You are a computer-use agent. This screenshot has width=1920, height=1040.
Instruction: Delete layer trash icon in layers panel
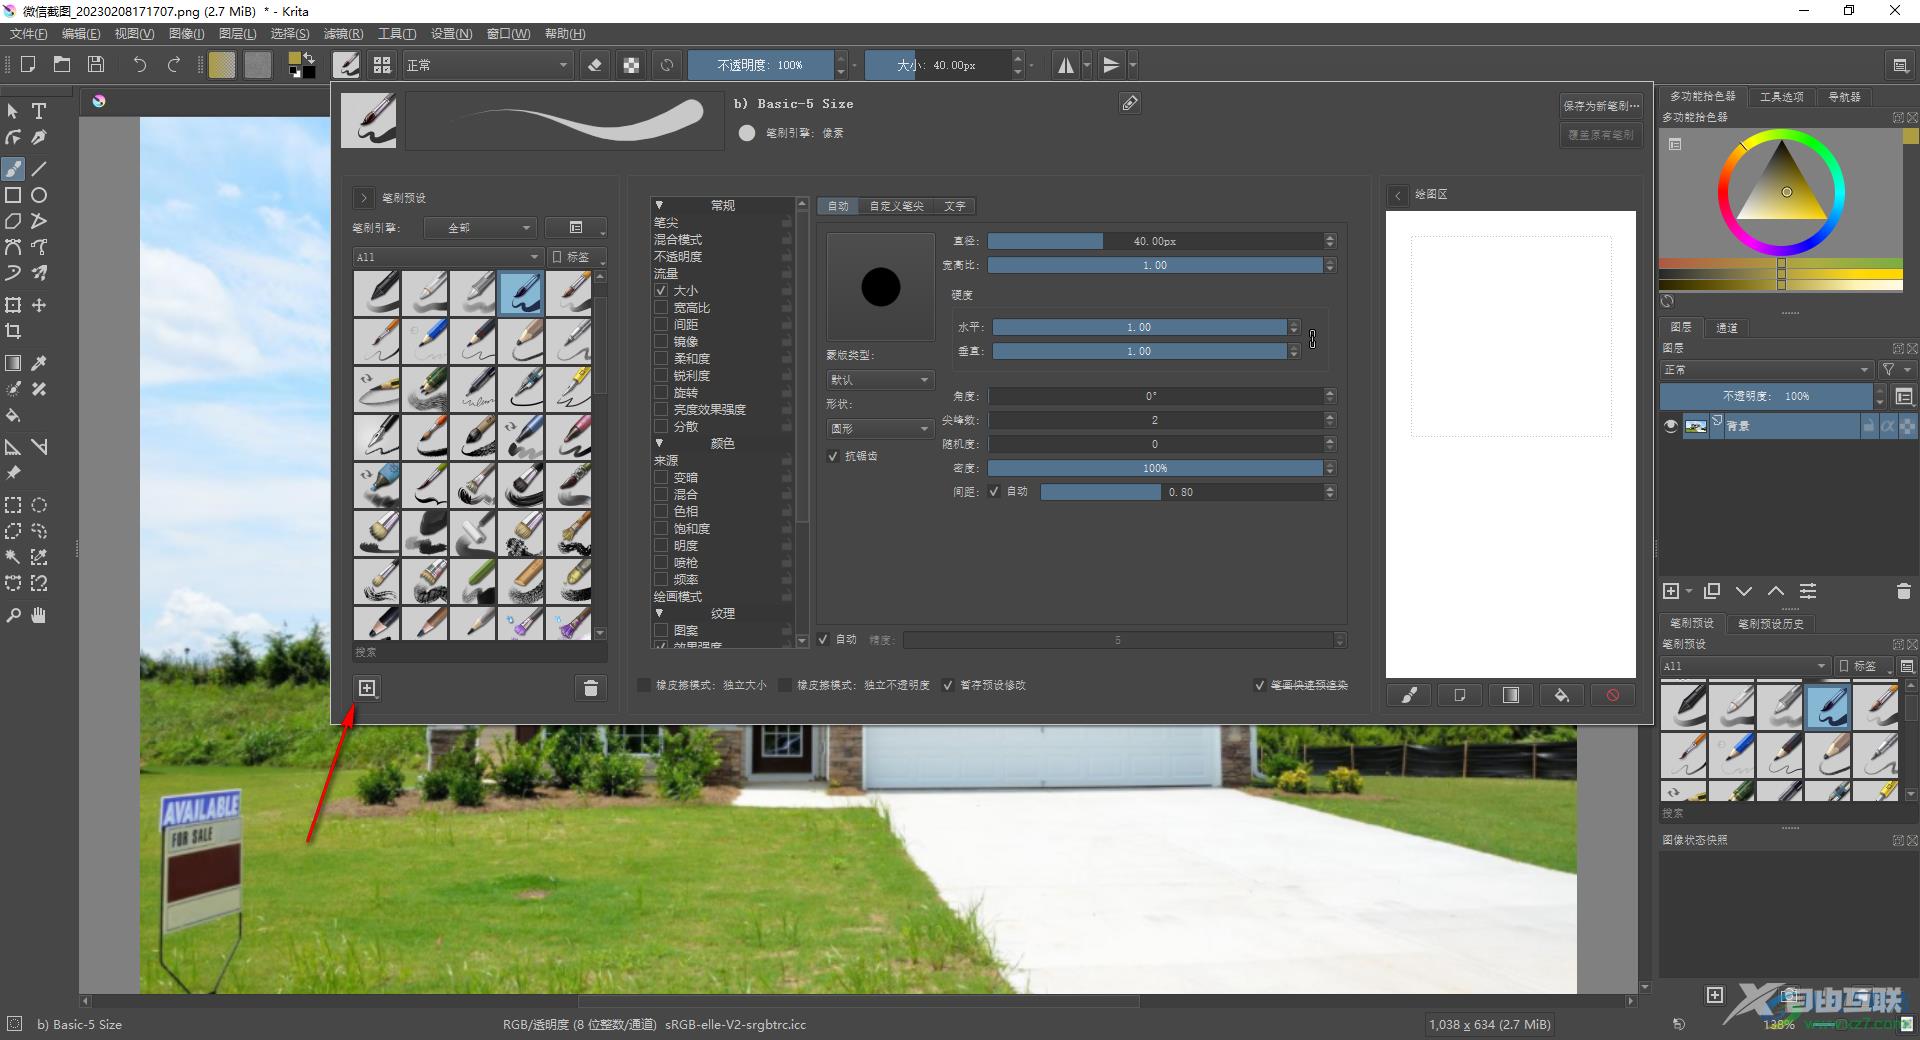pos(1903,592)
